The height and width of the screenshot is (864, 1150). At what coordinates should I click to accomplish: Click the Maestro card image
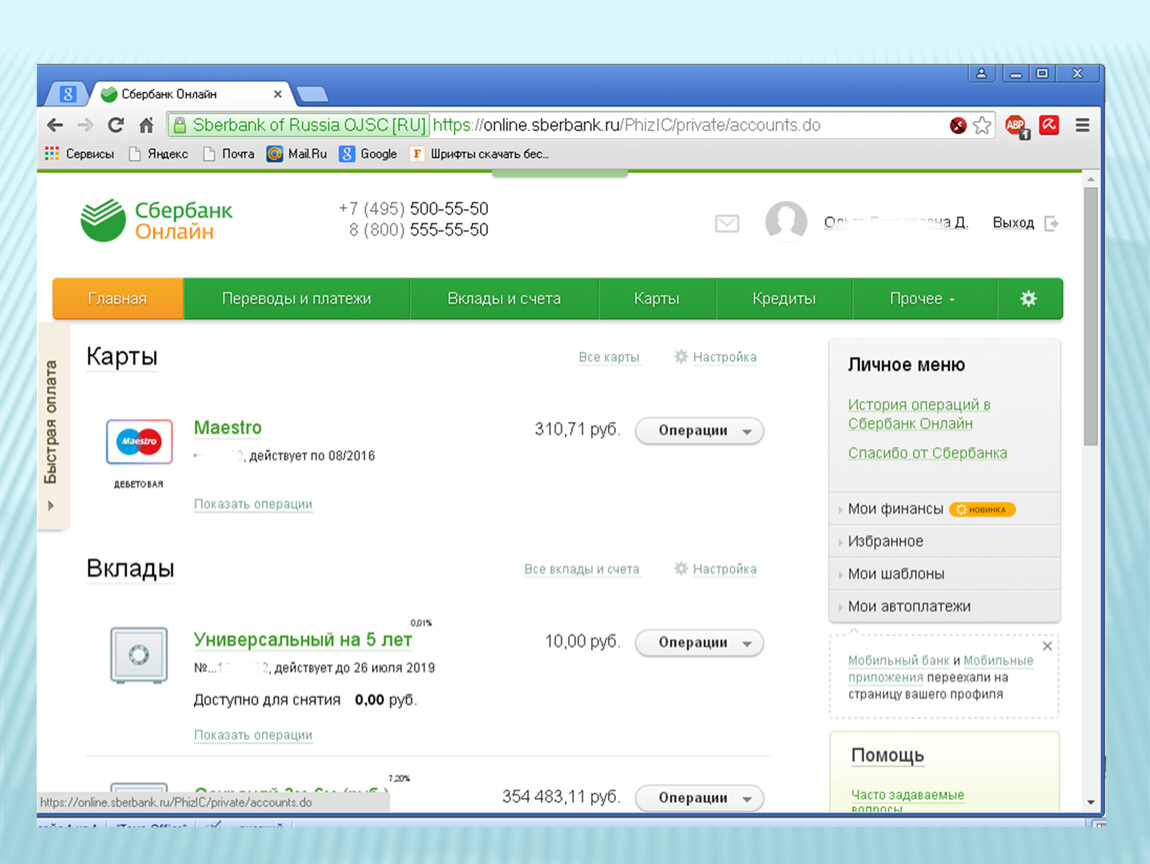(x=139, y=442)
